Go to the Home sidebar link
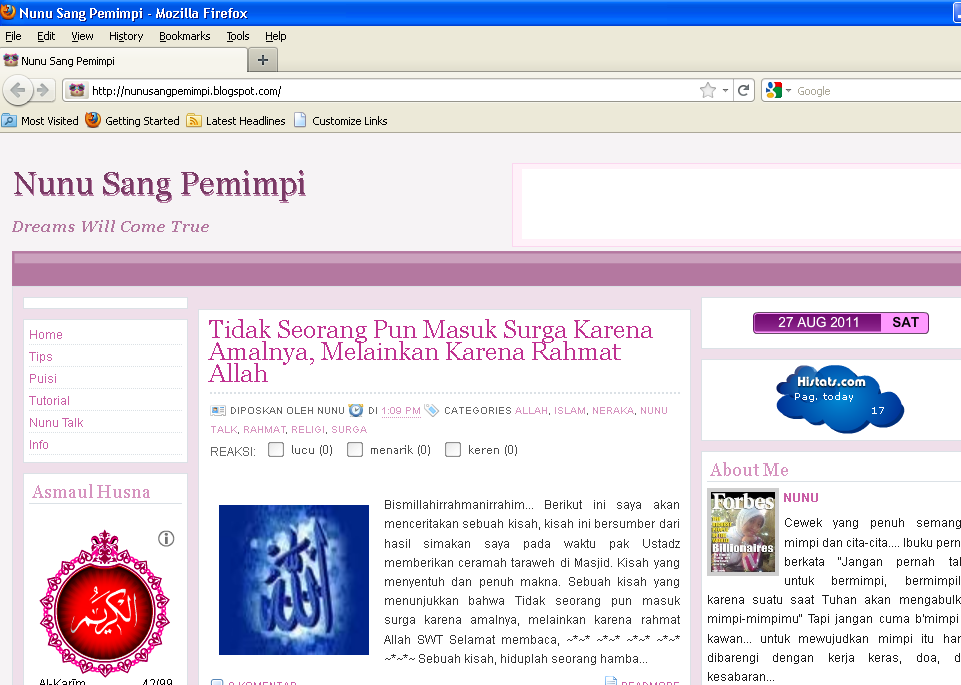 tap(46, 335)
